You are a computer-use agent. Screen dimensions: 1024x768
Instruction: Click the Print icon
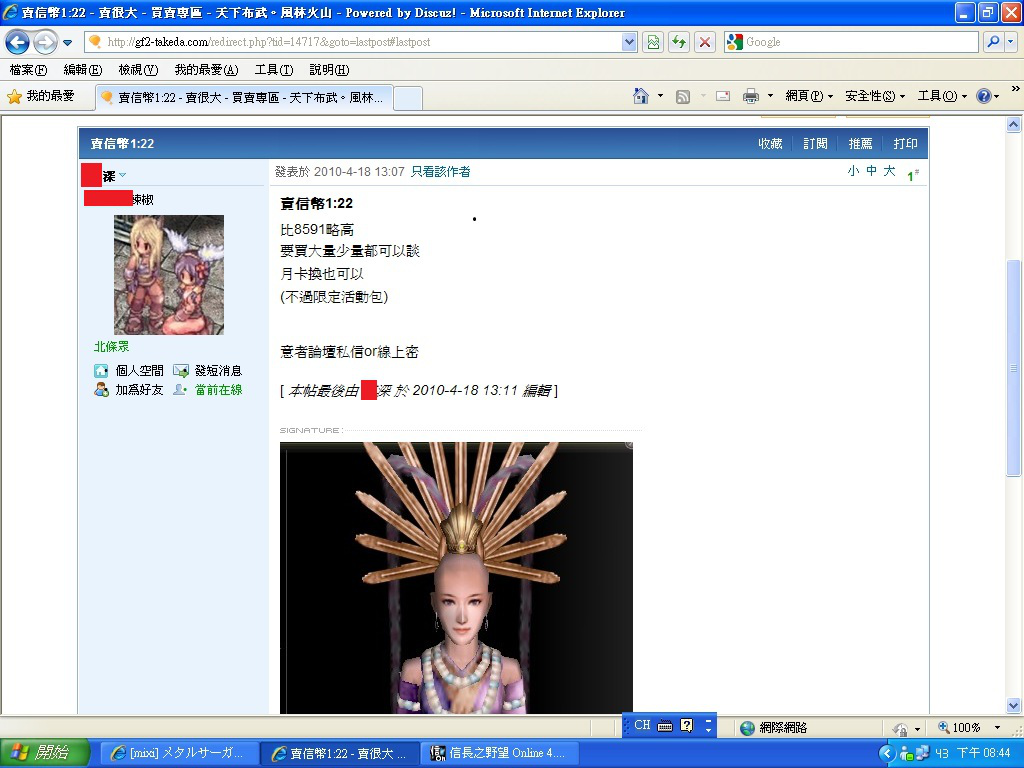coord(751,97)
